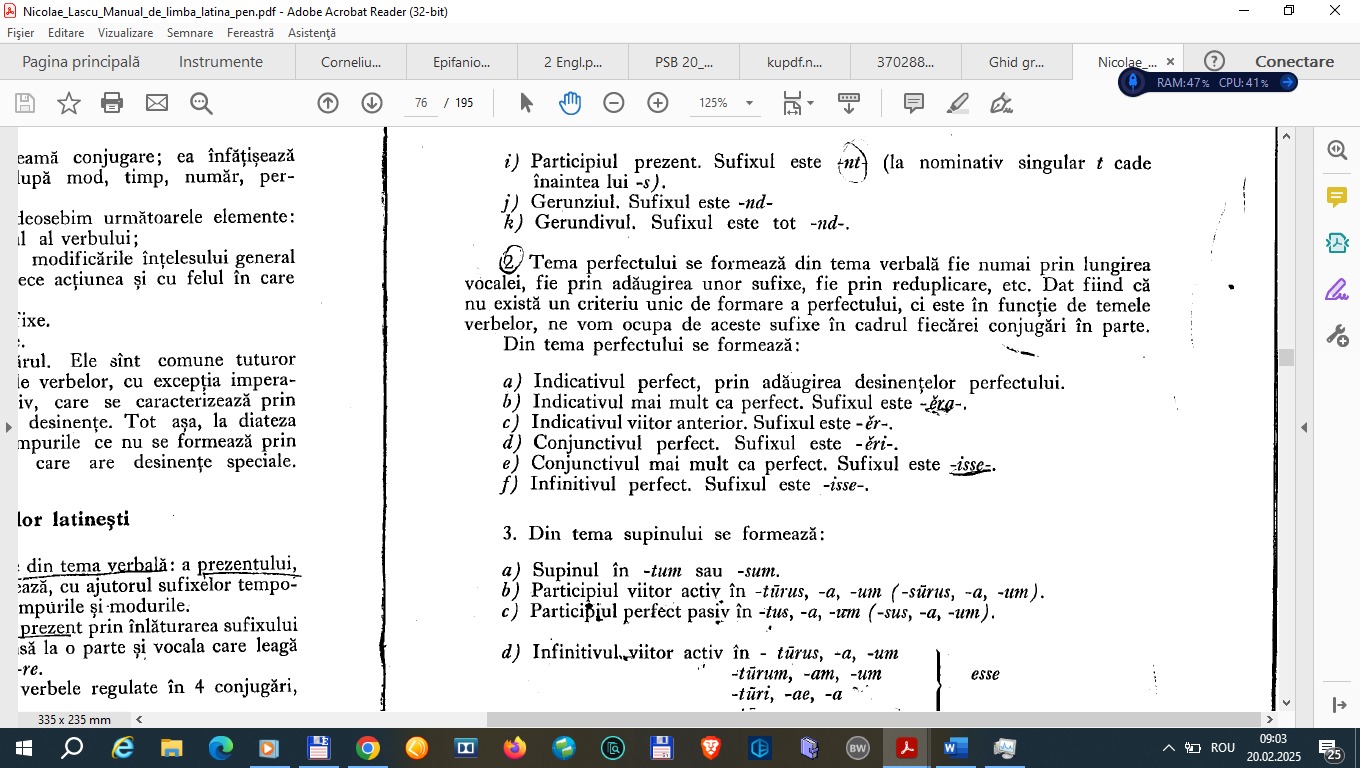Click ROU keyboard language indicator
Image resolution: width=1360 pixels, height=768 pixels.
[x=1222, y=748]
